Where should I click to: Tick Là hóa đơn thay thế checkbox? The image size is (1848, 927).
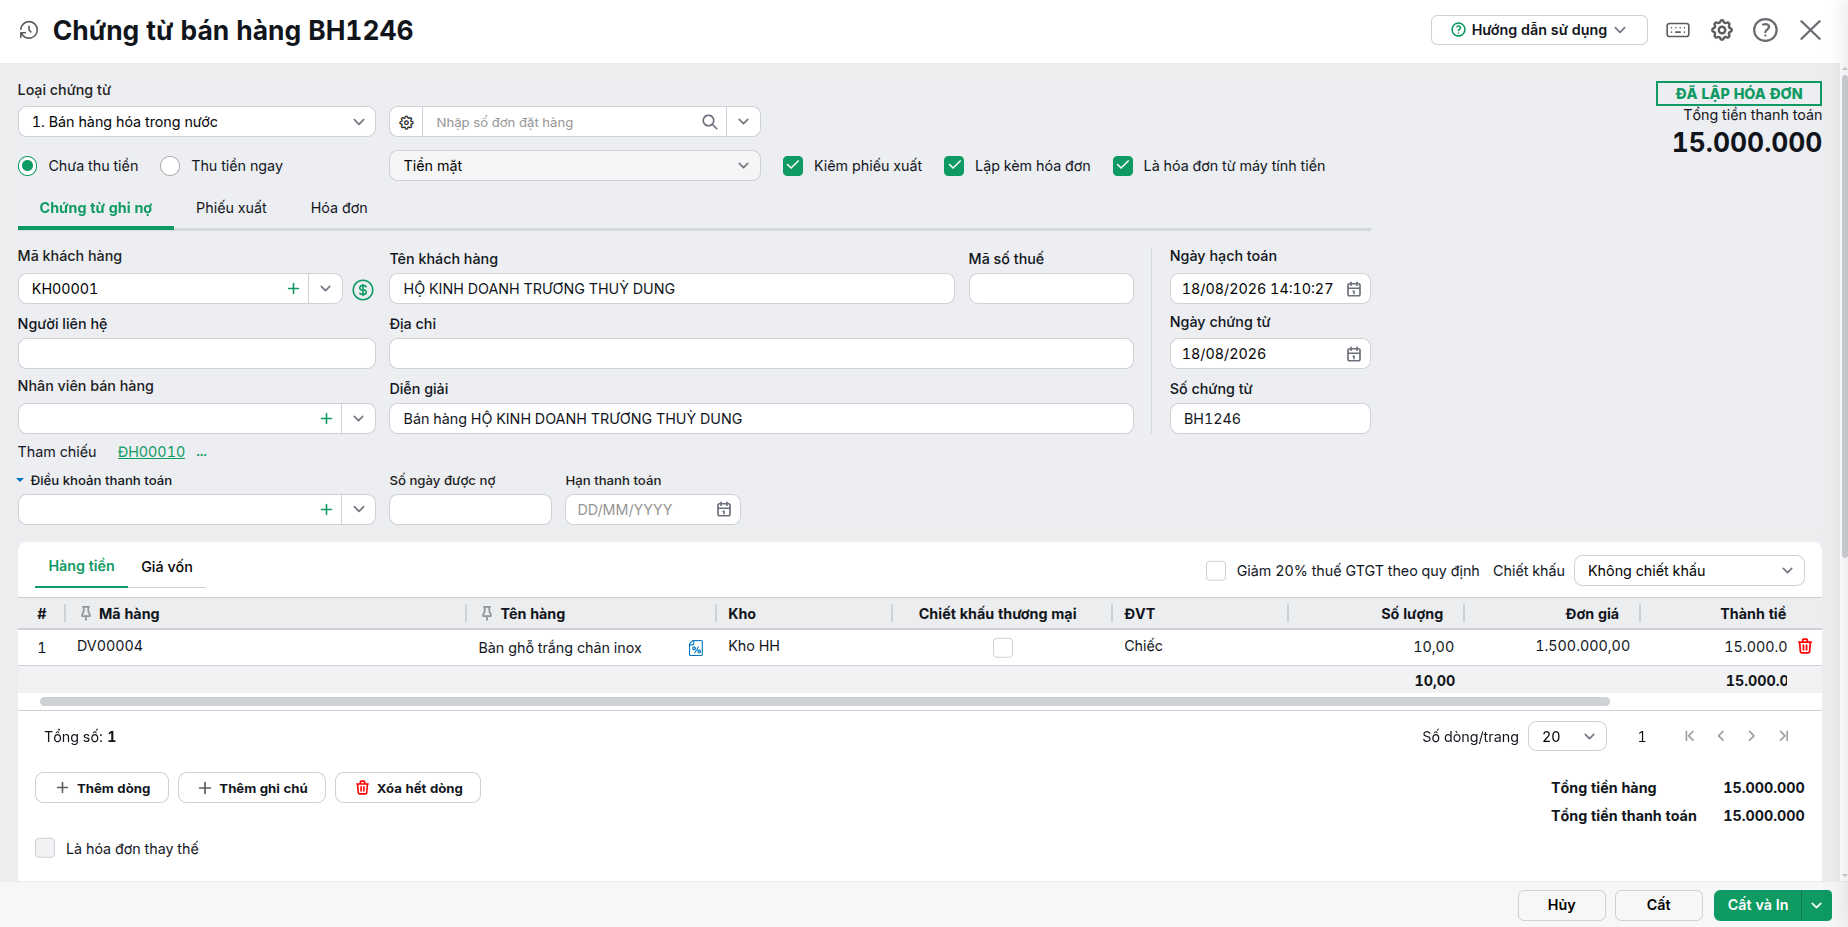[x=45, y=848]
